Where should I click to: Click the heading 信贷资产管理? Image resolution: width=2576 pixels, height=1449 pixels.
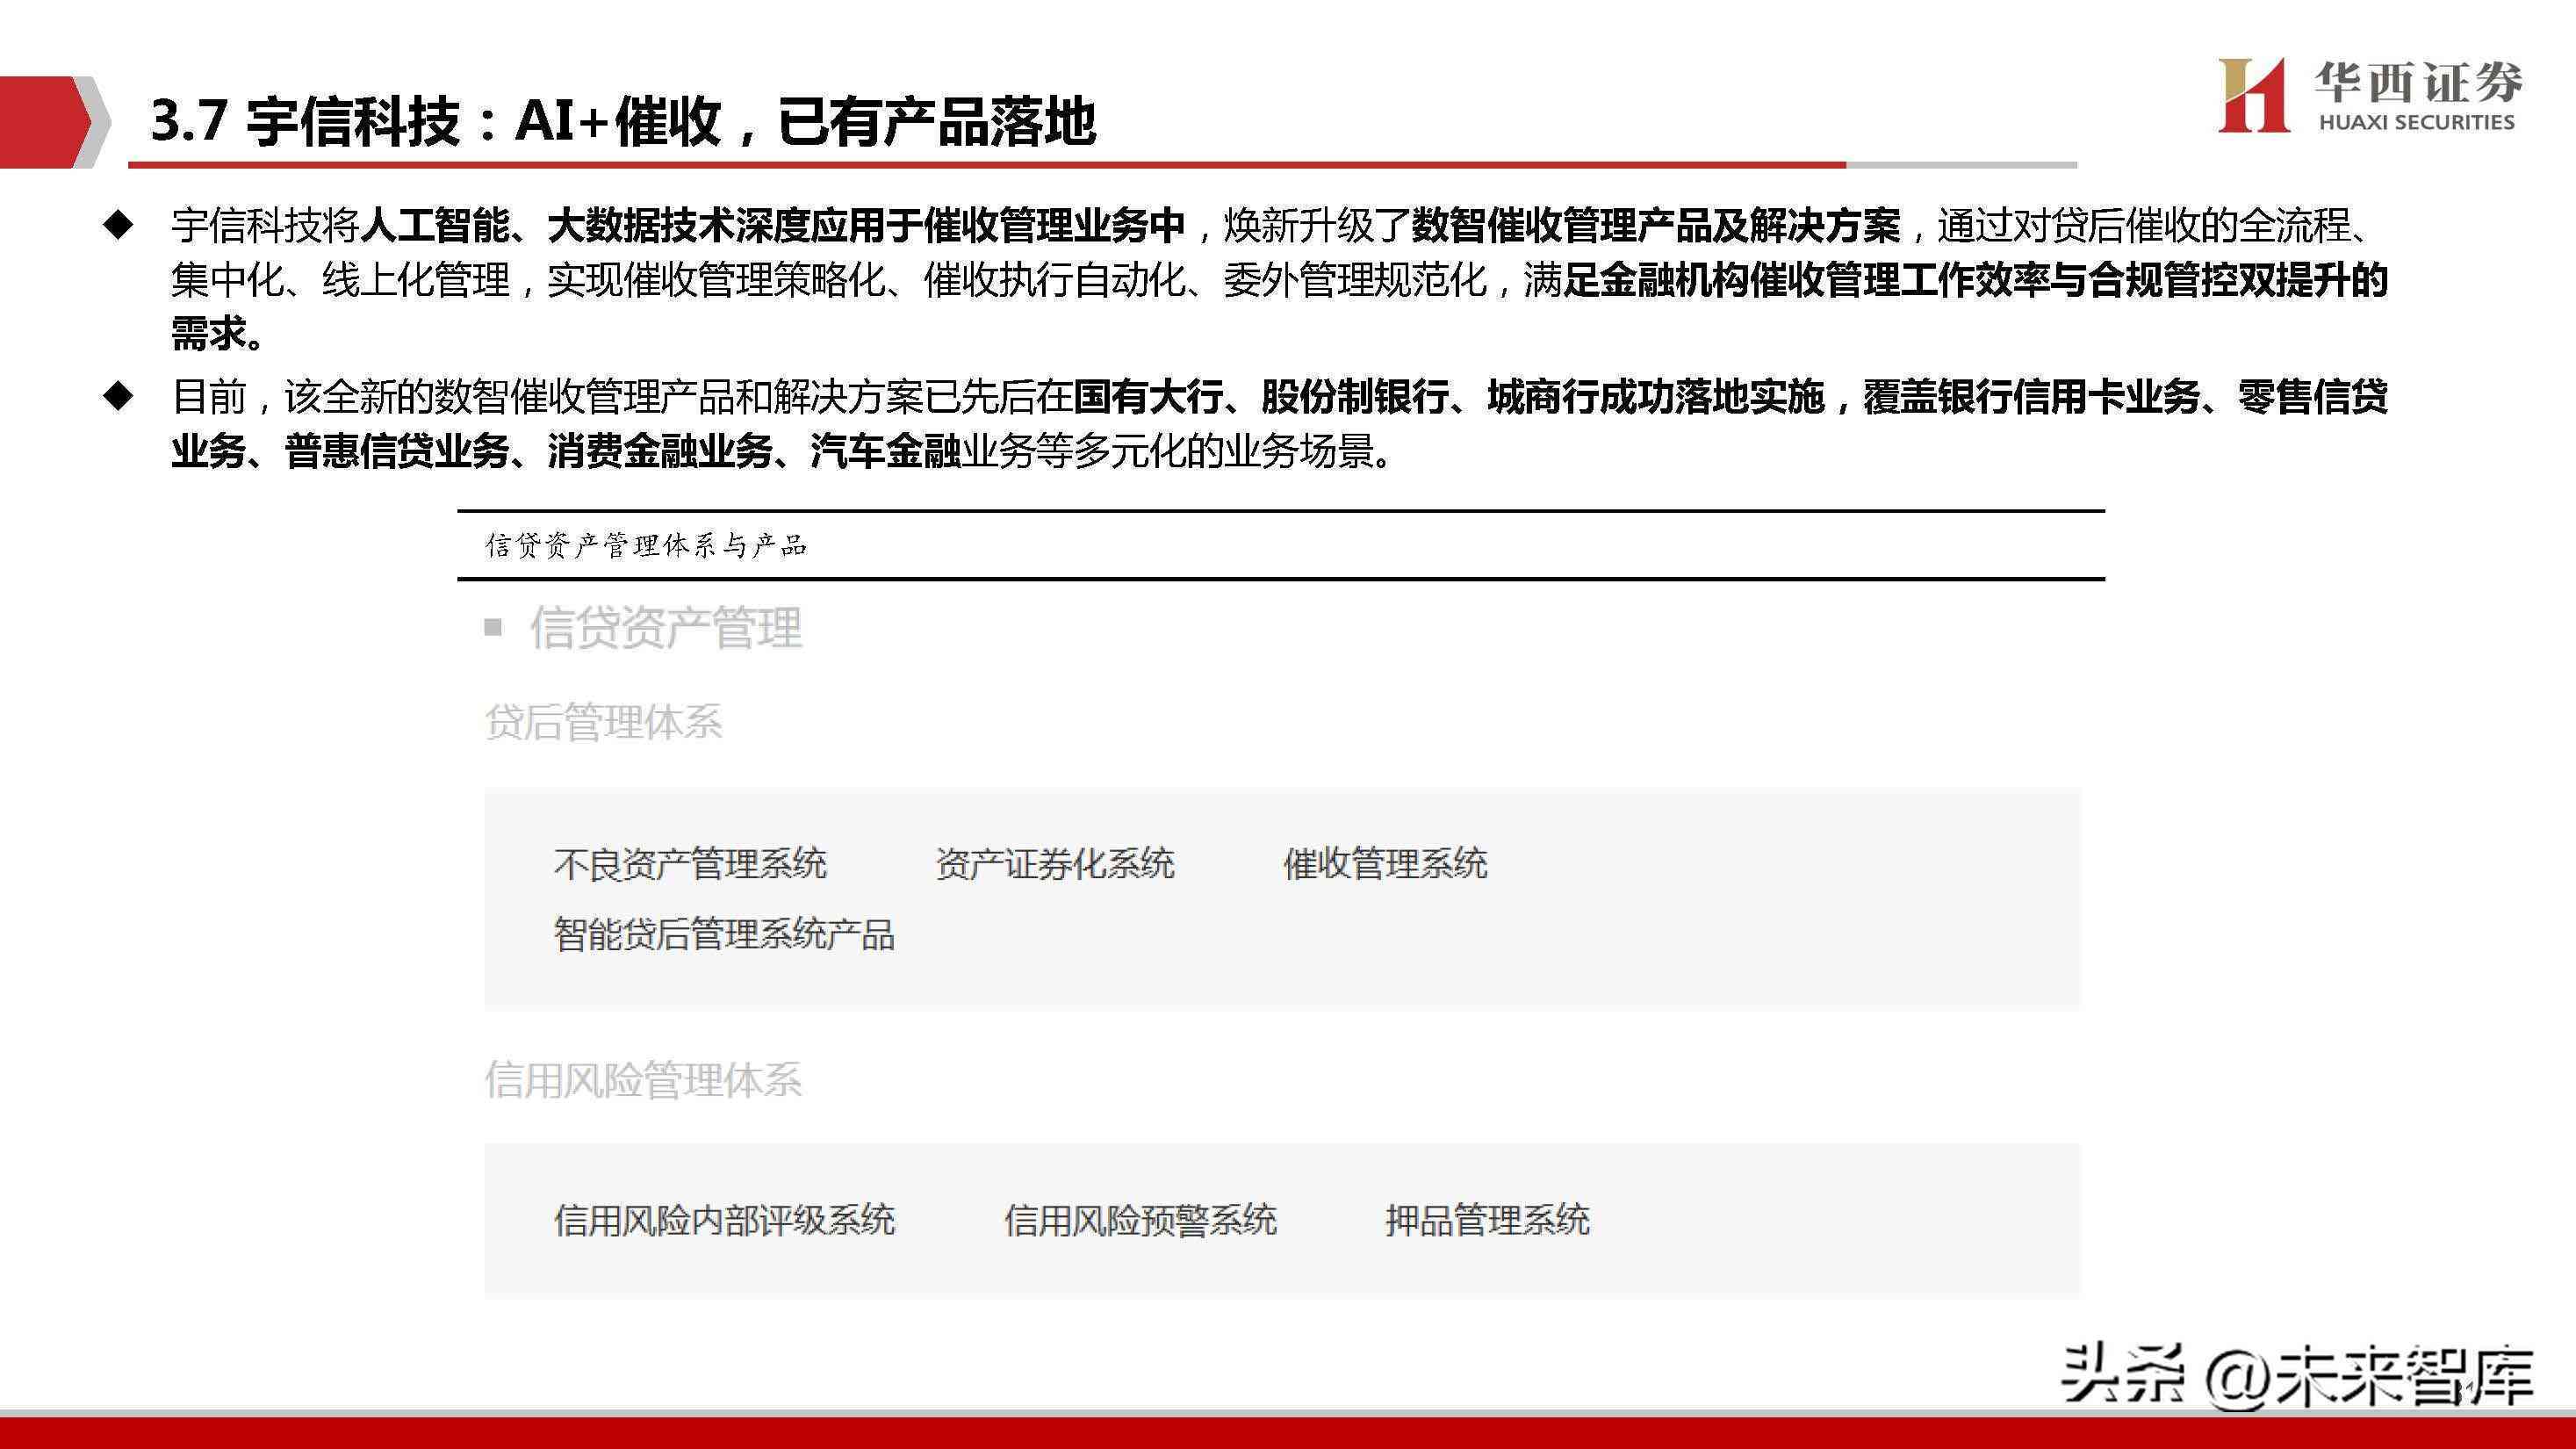(x=666, y=628)
